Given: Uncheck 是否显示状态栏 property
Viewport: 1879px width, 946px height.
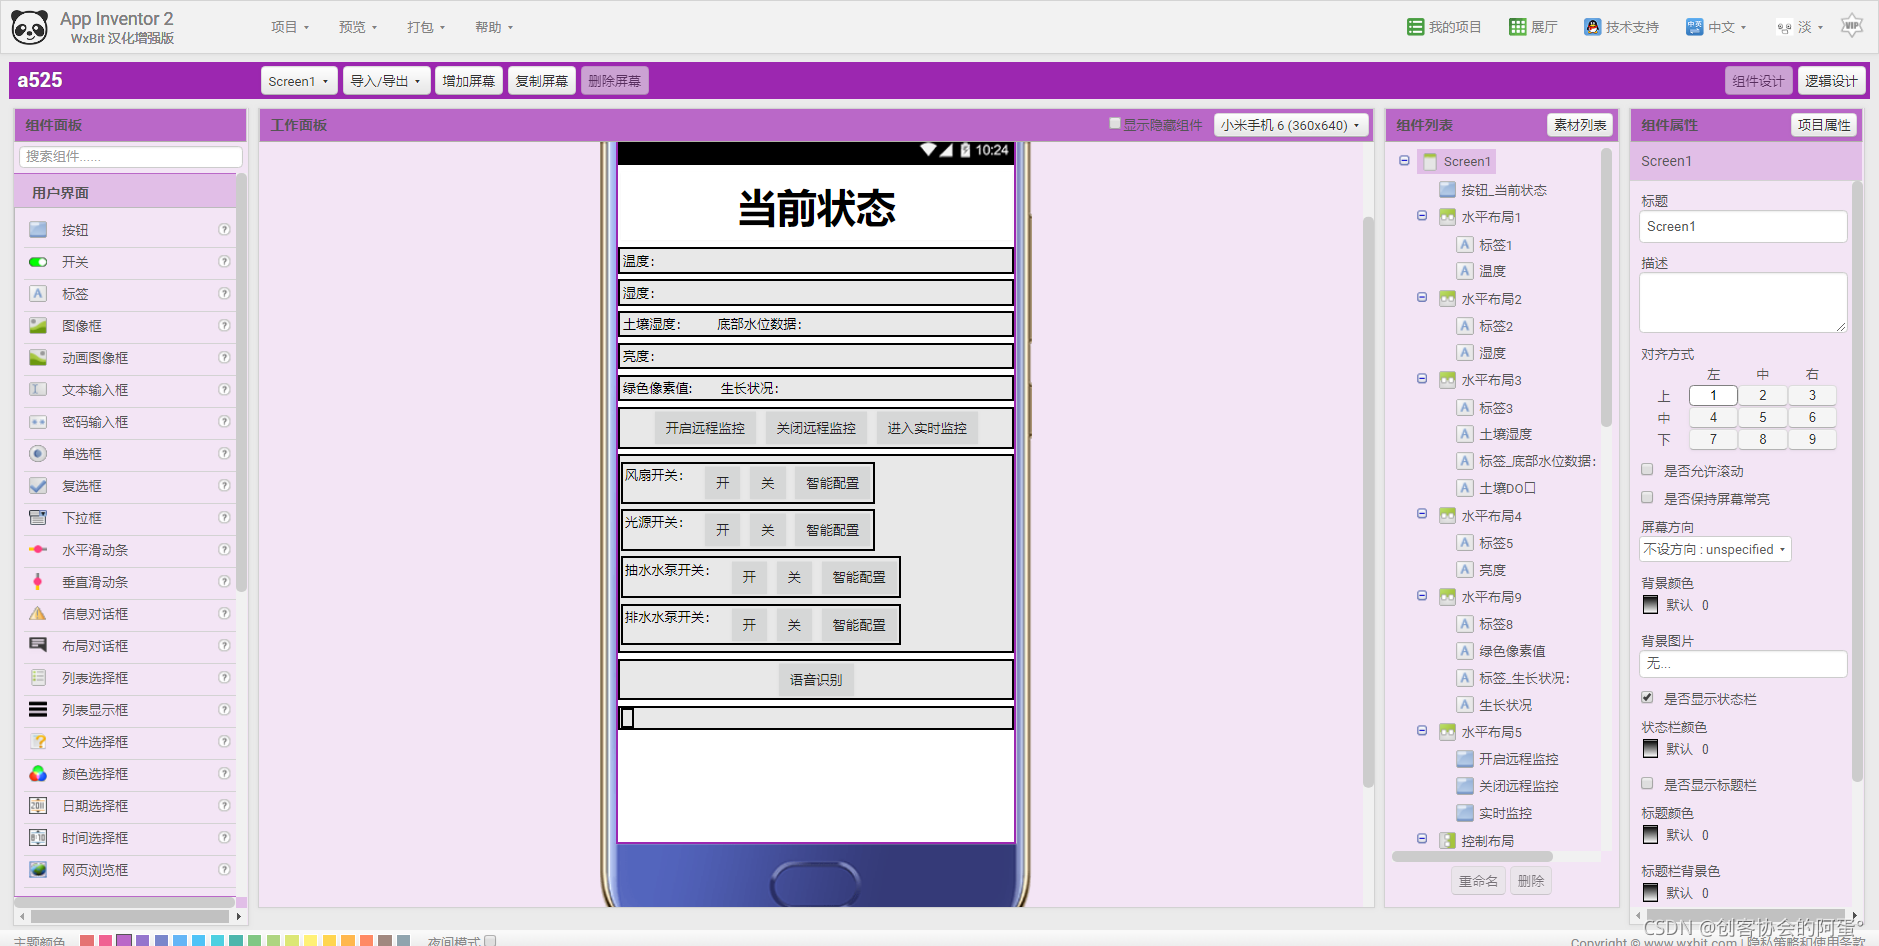Looking at the screenshot, I should click(x=1646, y=698).
